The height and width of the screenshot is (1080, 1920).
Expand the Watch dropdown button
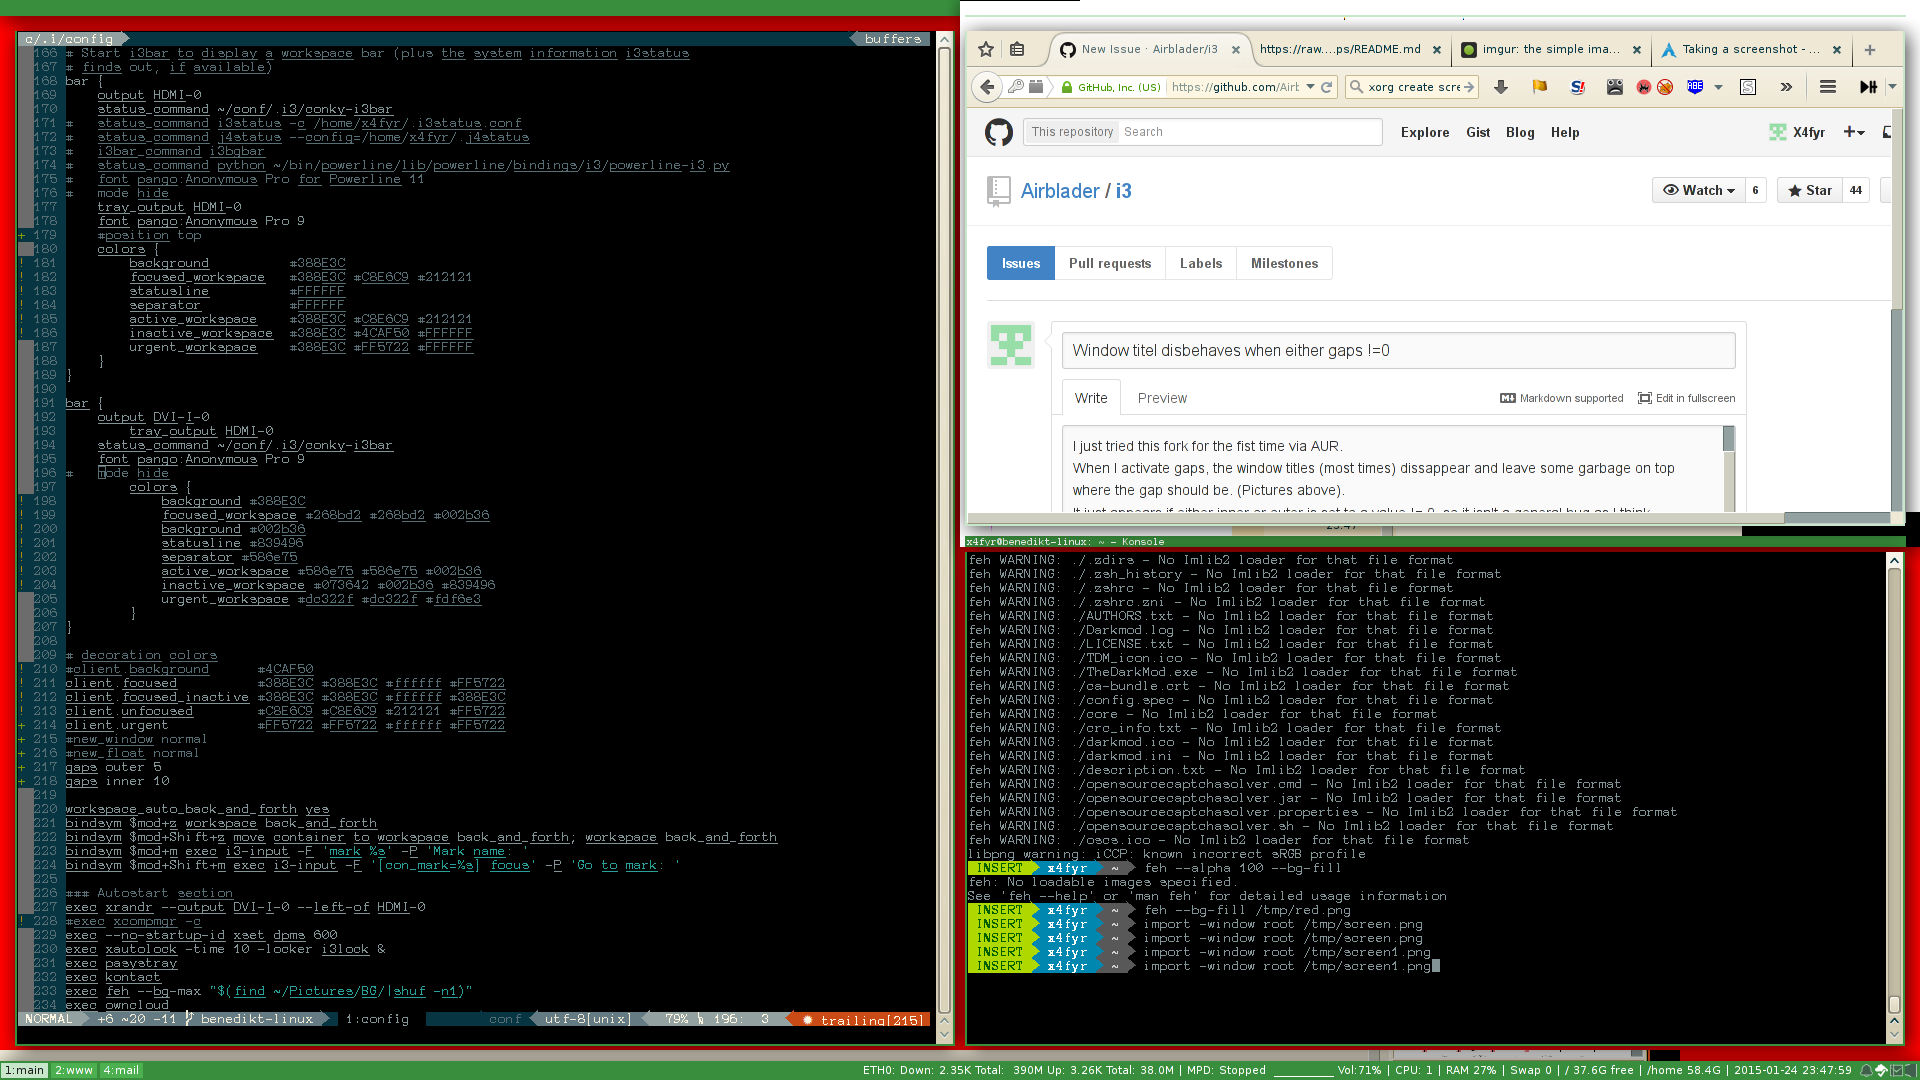(x=1698, y=190)
